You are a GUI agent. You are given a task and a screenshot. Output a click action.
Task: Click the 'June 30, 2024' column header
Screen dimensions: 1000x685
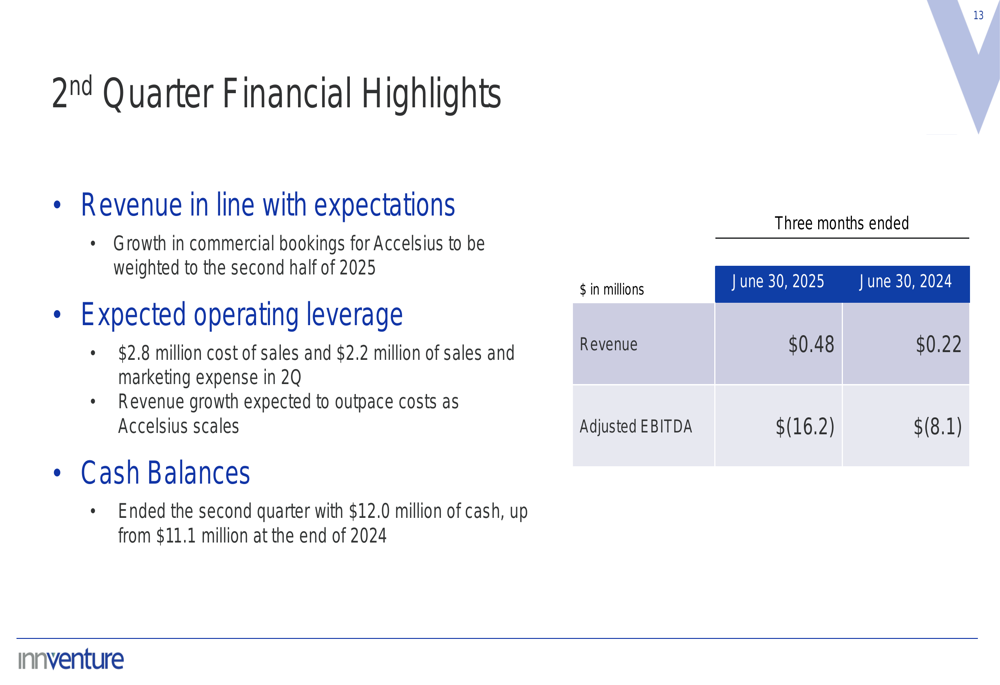906,282
